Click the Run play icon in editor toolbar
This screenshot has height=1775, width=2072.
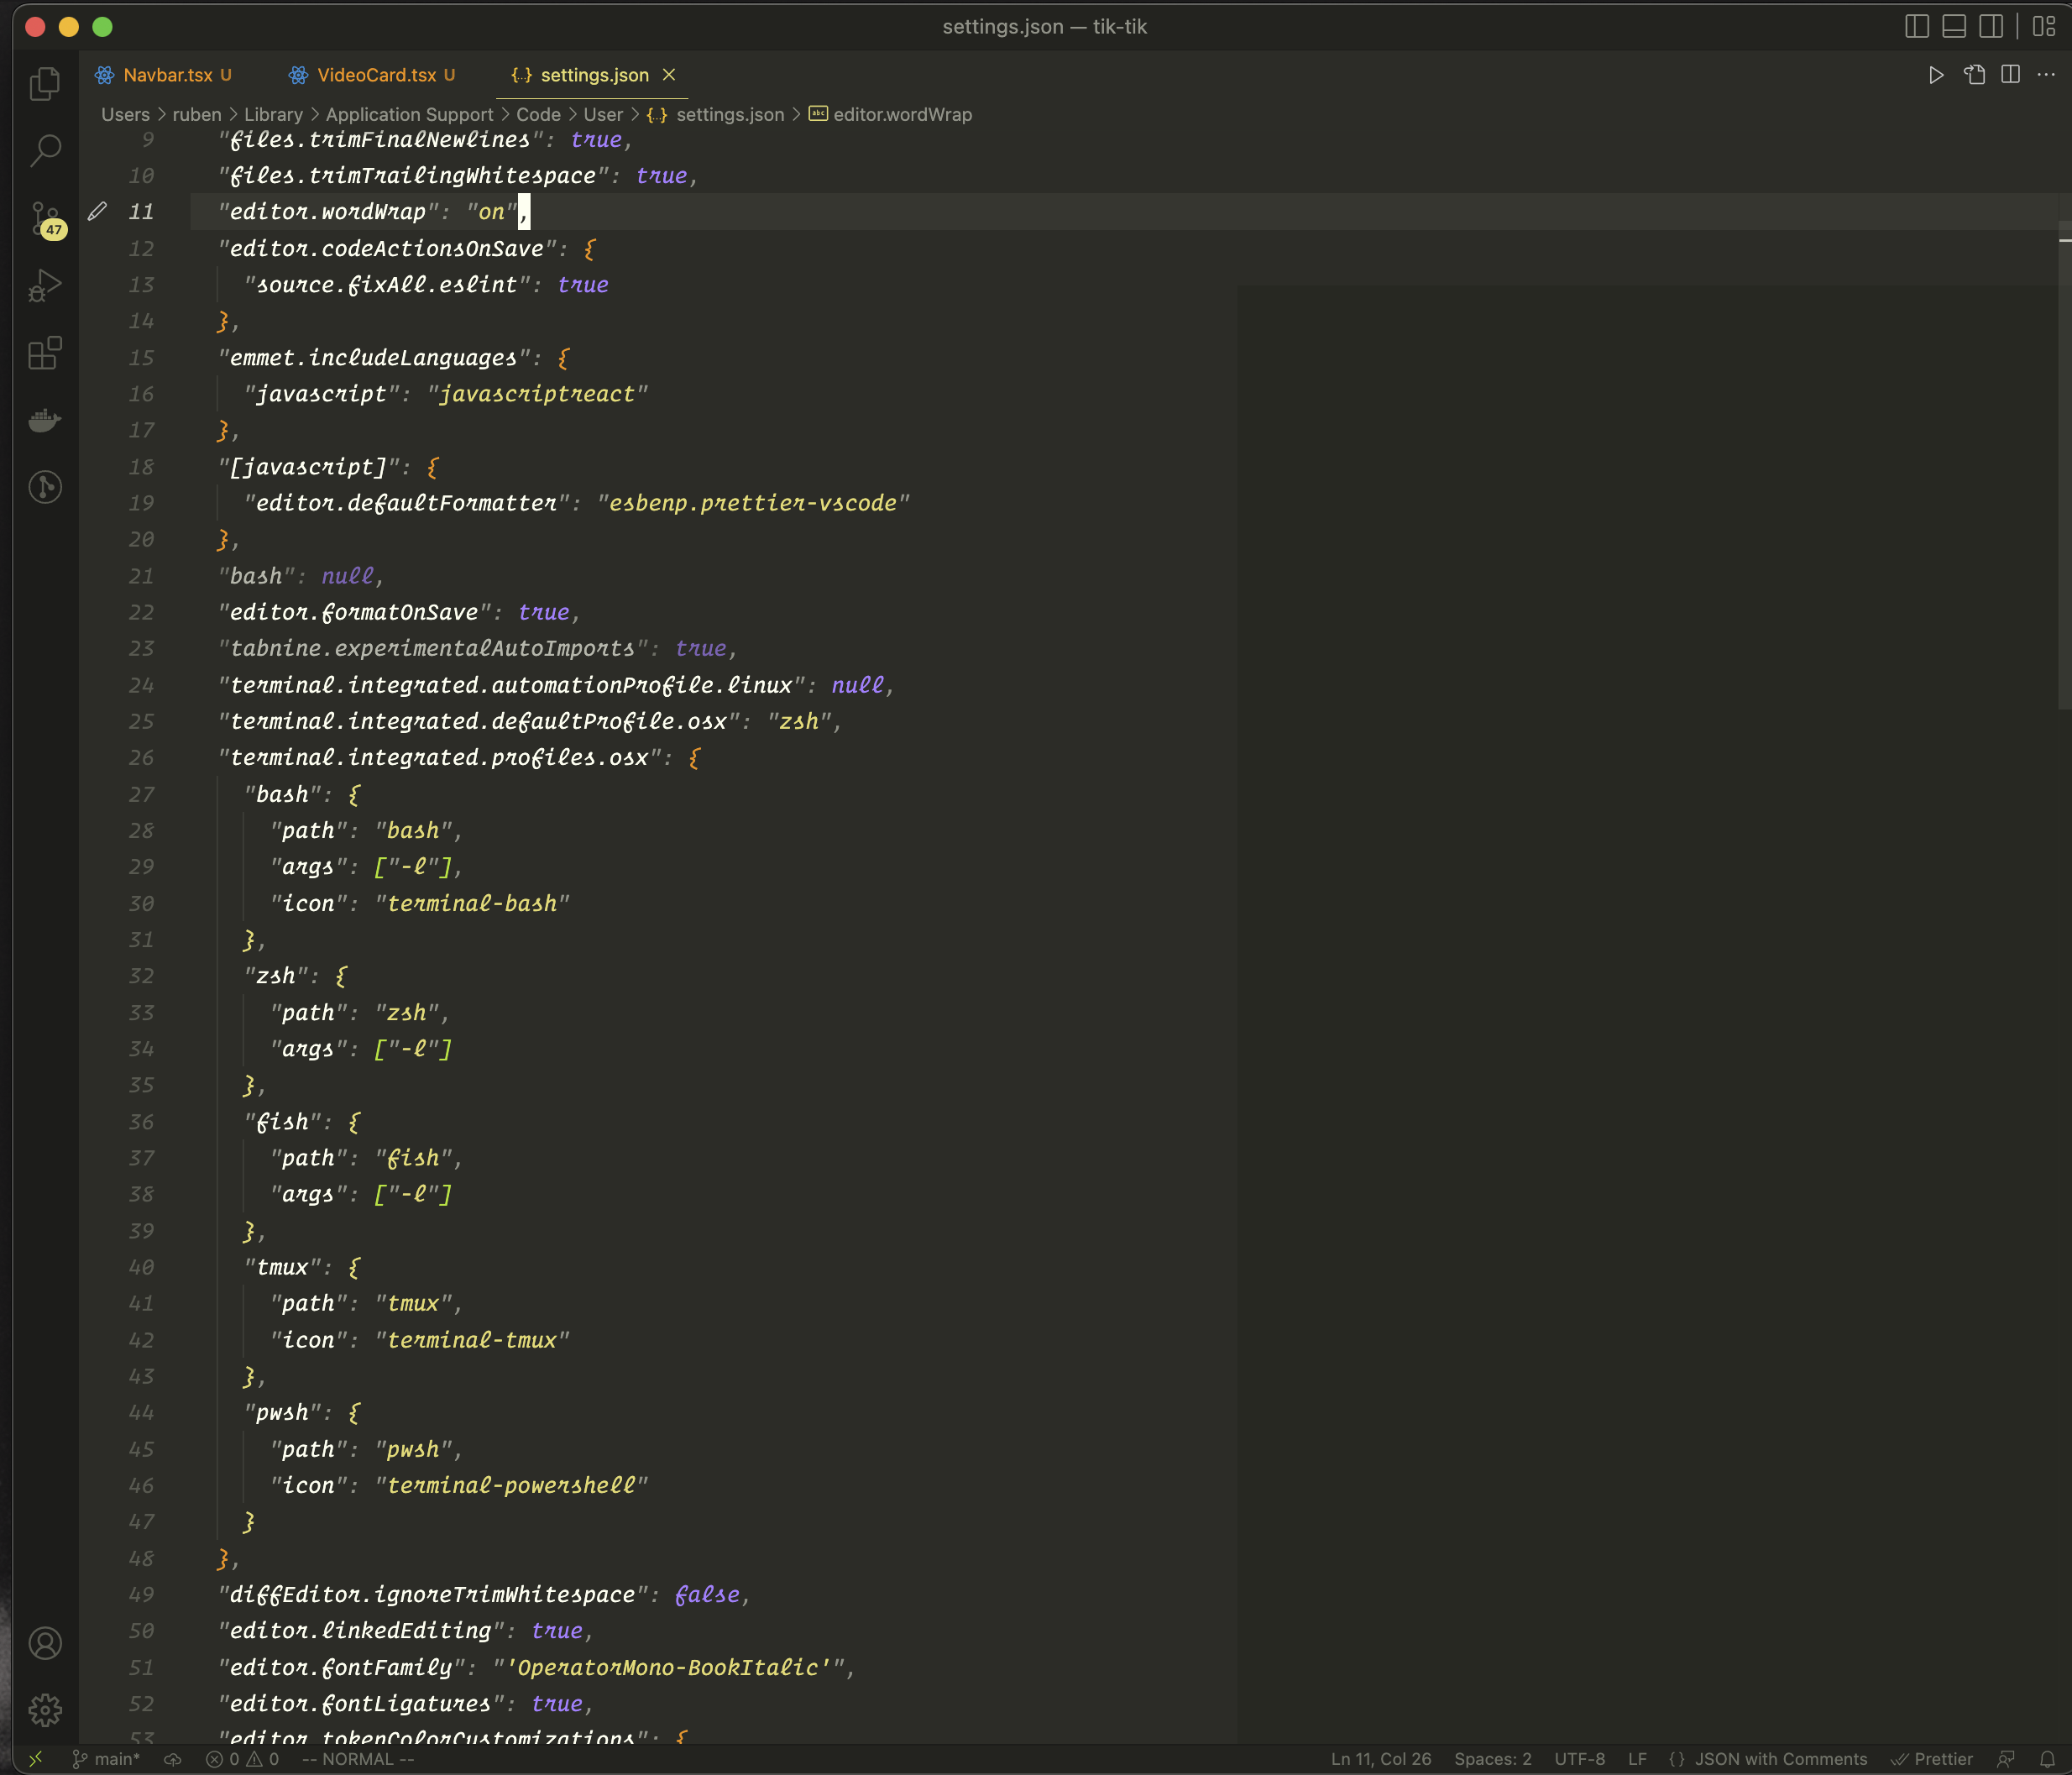point(1936,75)
